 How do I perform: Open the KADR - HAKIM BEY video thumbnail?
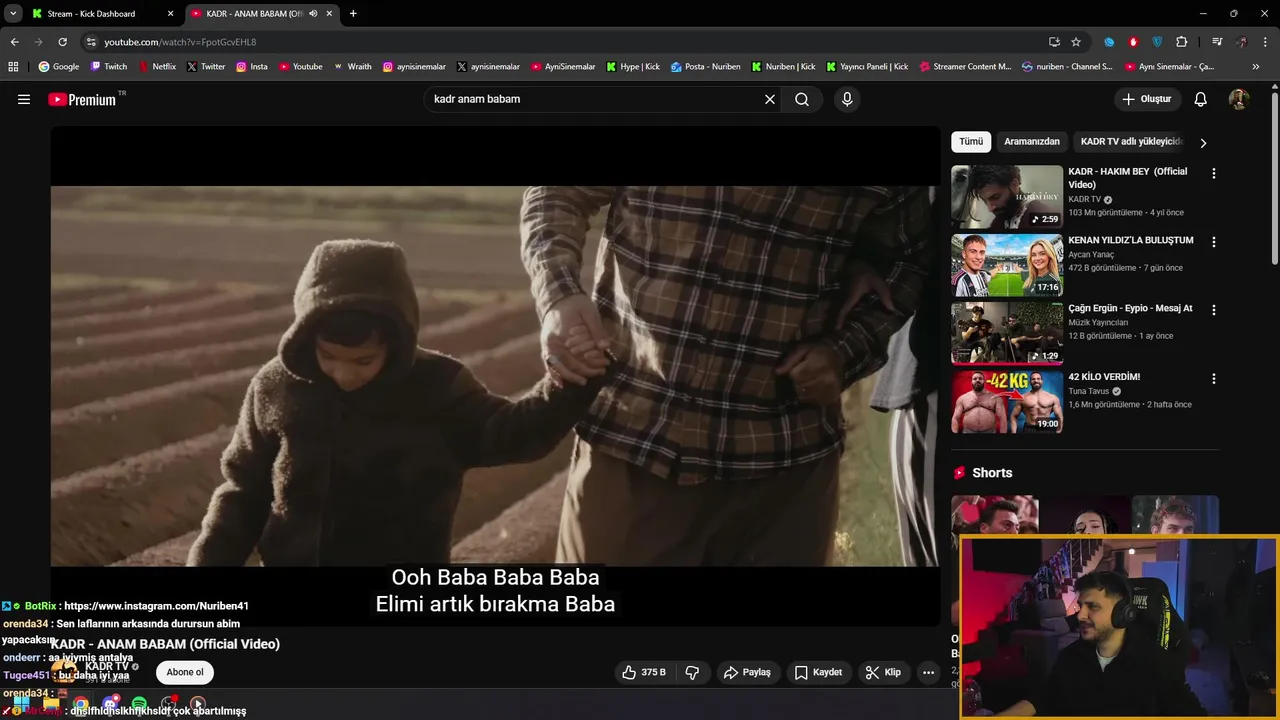tap(1007, 197)
